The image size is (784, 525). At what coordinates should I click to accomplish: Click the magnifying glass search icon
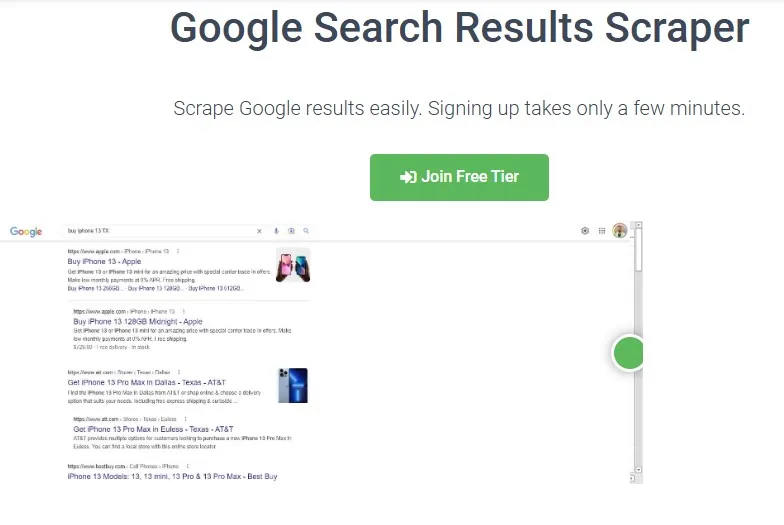click(306, 231)
